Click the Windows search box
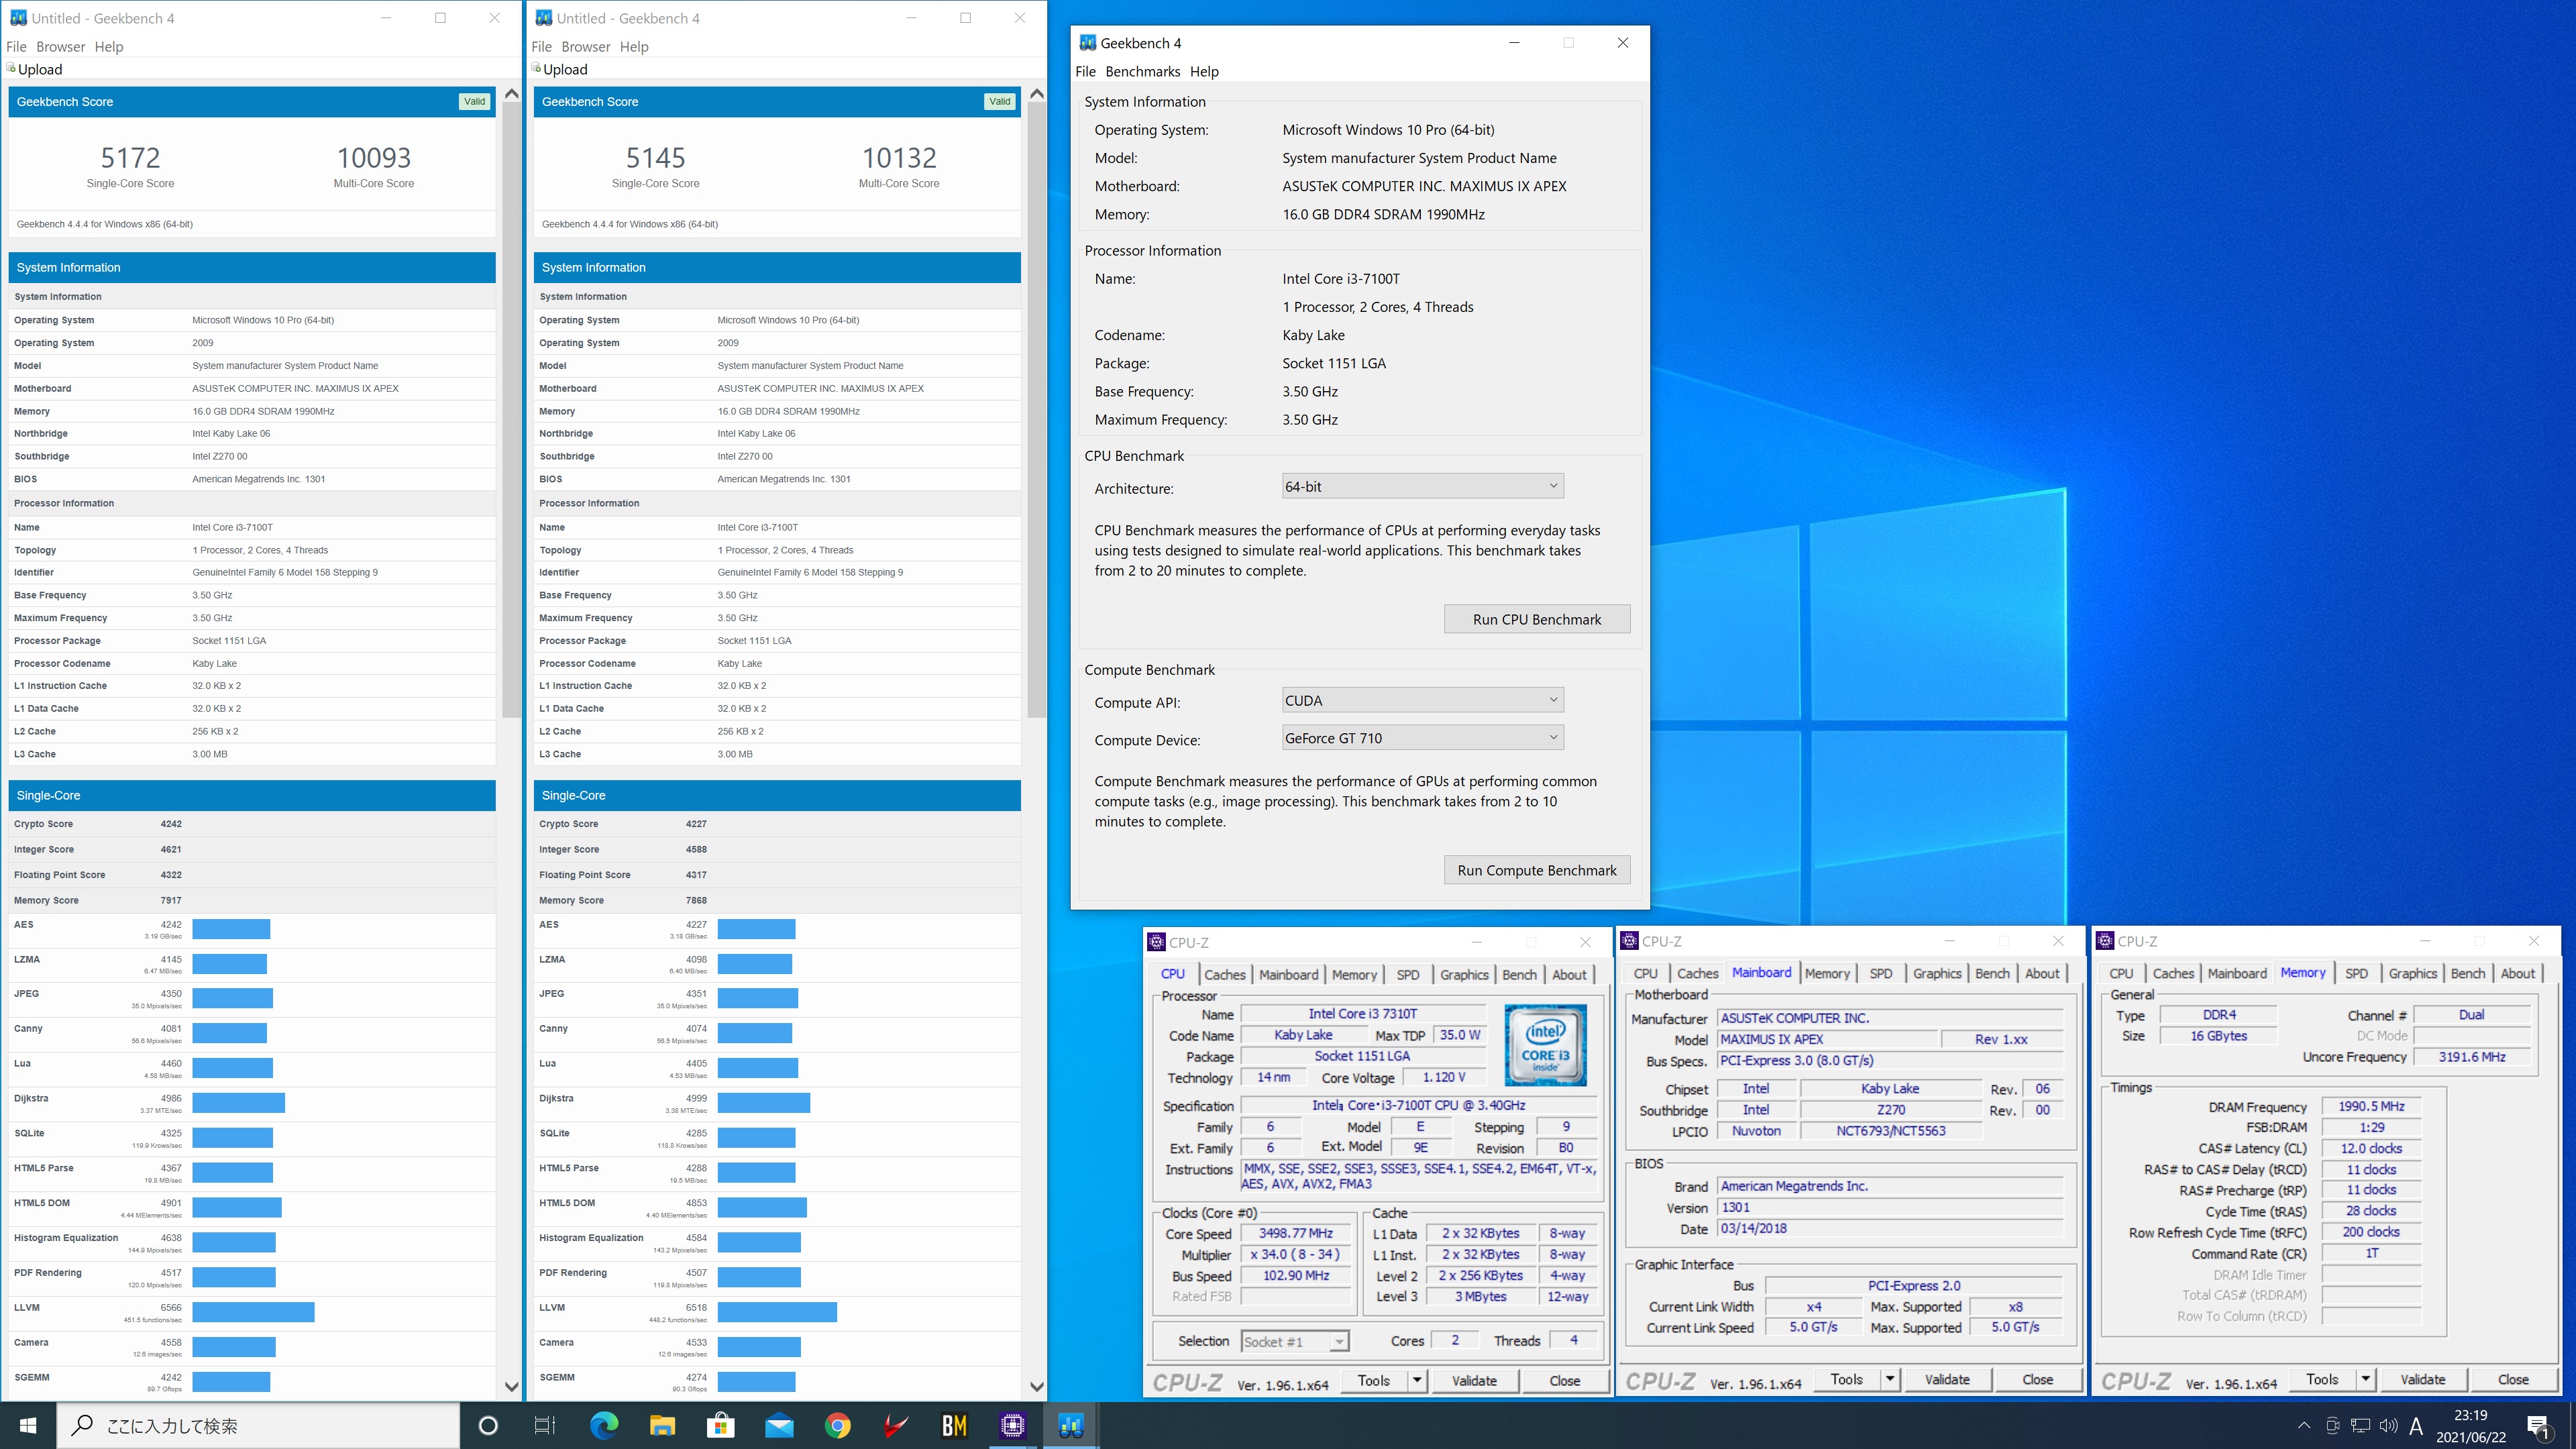 258,1425
